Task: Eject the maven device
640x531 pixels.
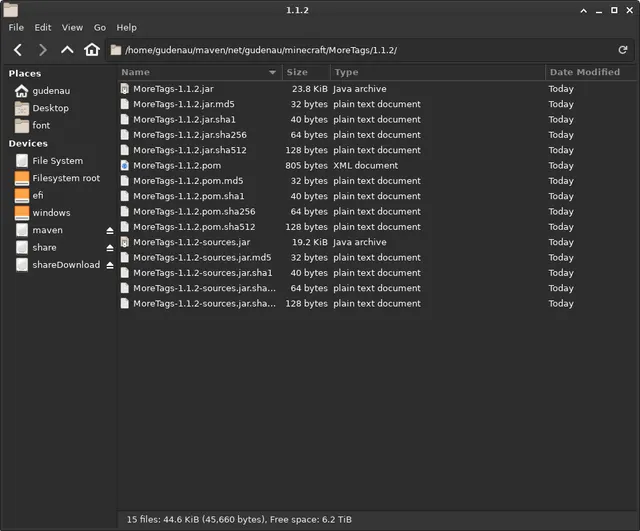Action: pyautogui.click(x=110, y=231)
